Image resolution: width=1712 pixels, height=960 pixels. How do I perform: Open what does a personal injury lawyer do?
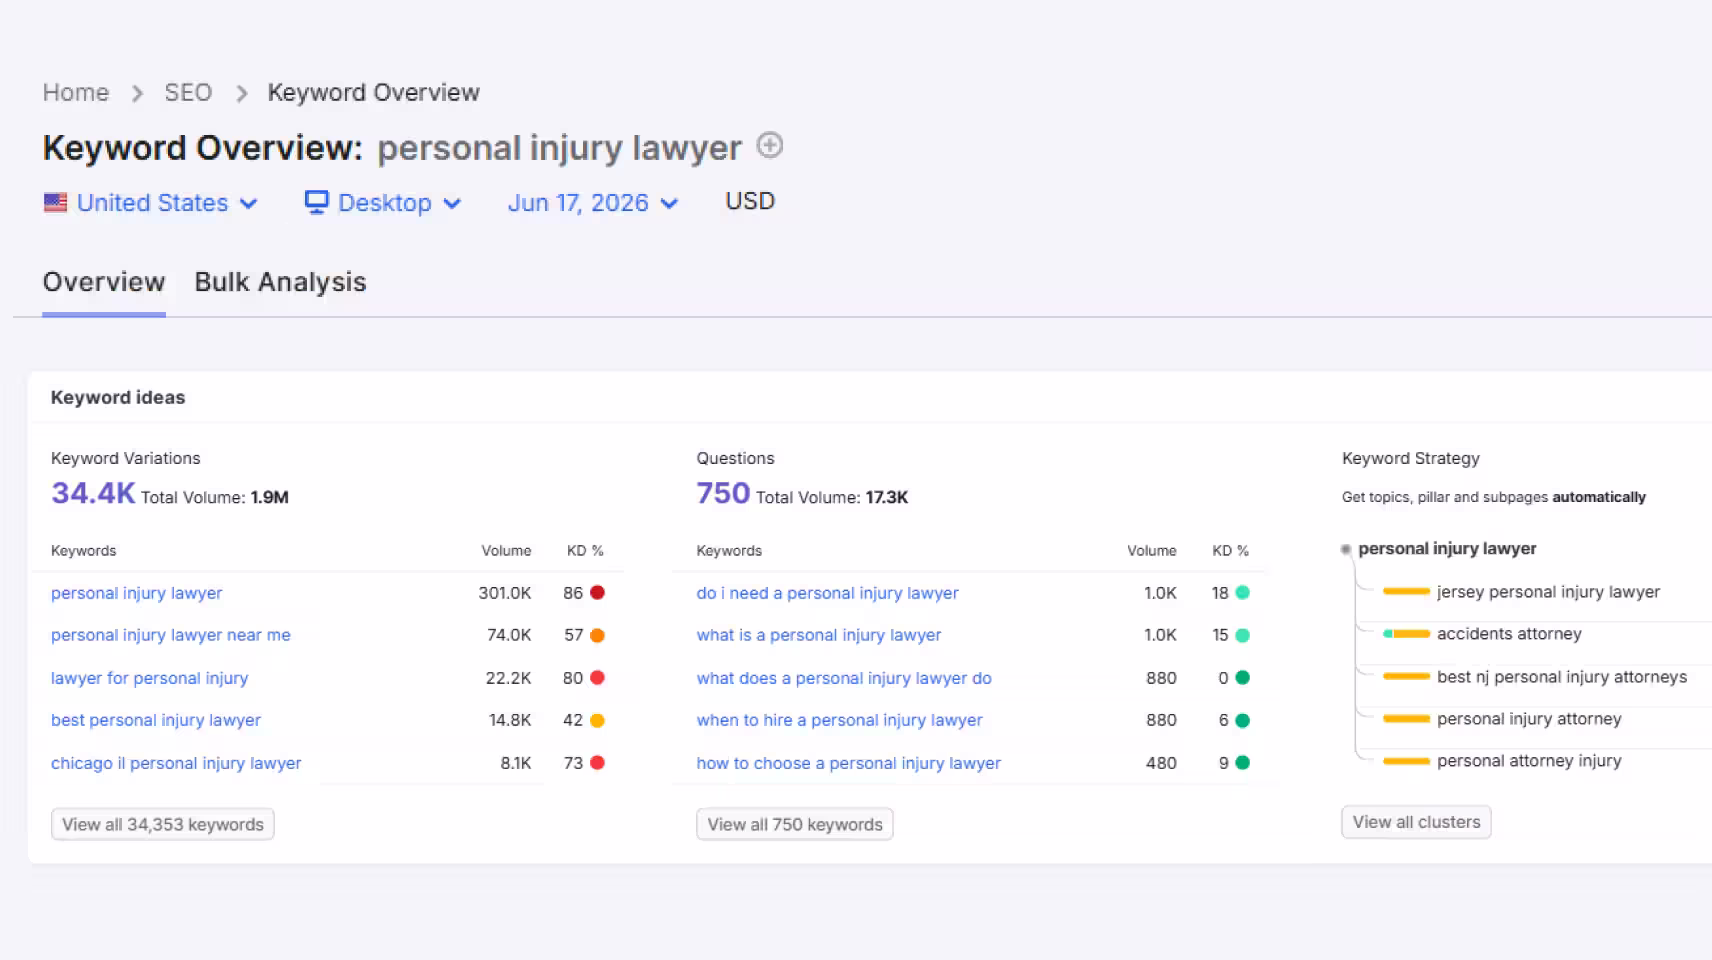click(x=844, y=678)
